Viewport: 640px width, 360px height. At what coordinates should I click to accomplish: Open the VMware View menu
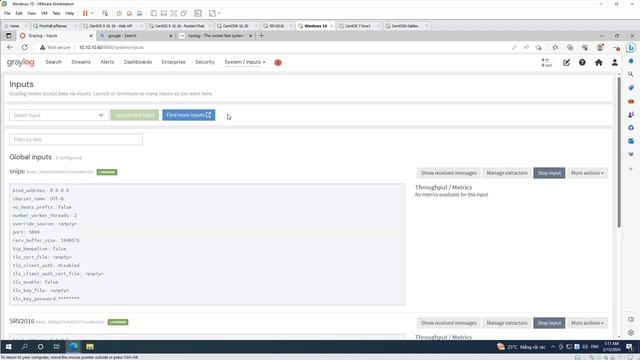[x=31, y=13]
